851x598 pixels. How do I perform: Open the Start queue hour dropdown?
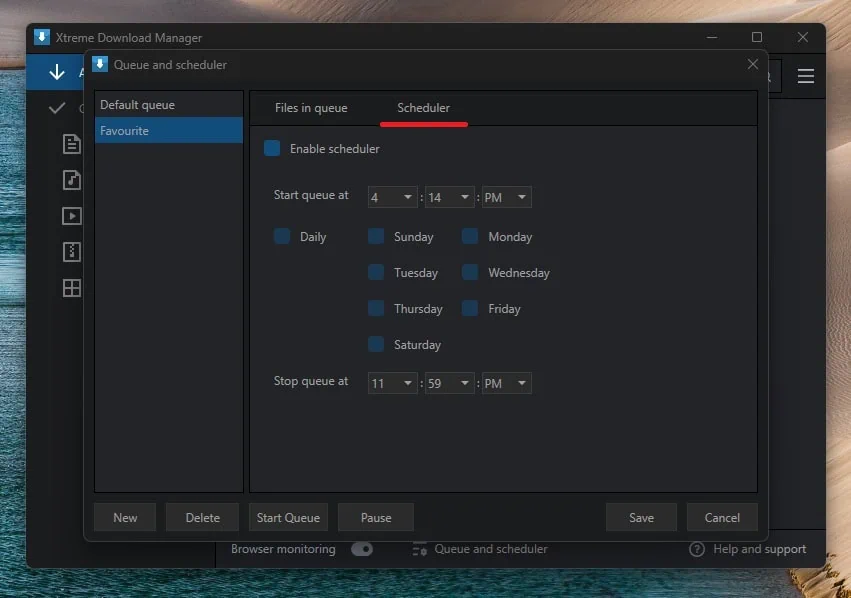pos(392,197)
